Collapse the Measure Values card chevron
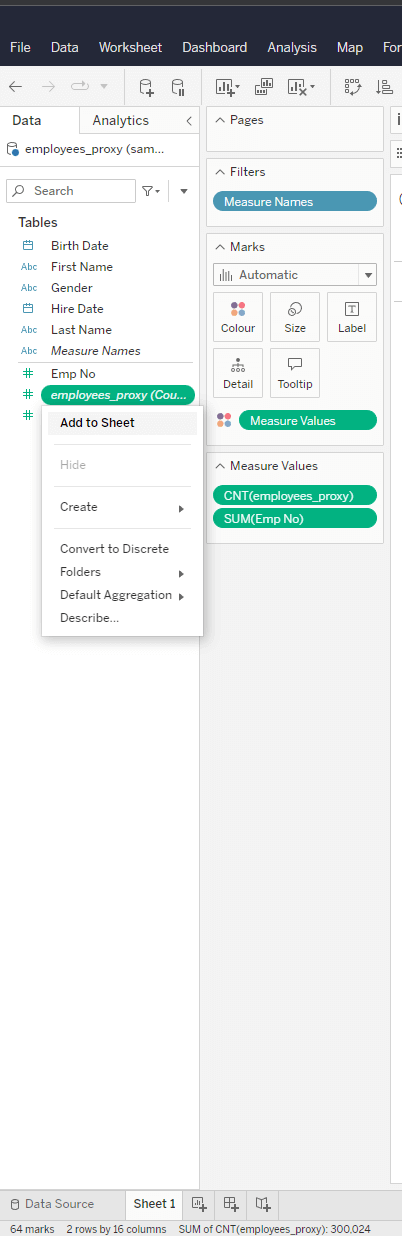This screenshot has height=1236, width=402. pos(218,466)
